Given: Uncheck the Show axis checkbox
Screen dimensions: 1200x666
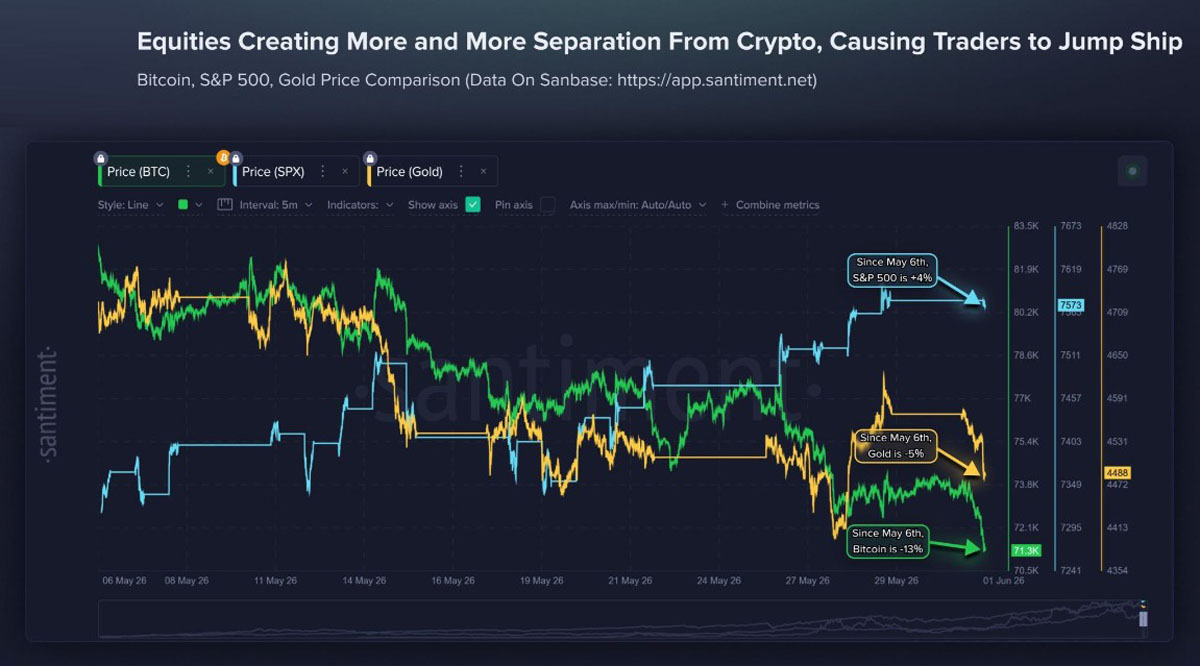Looking at the screenshot, I should tap(473, 204).
